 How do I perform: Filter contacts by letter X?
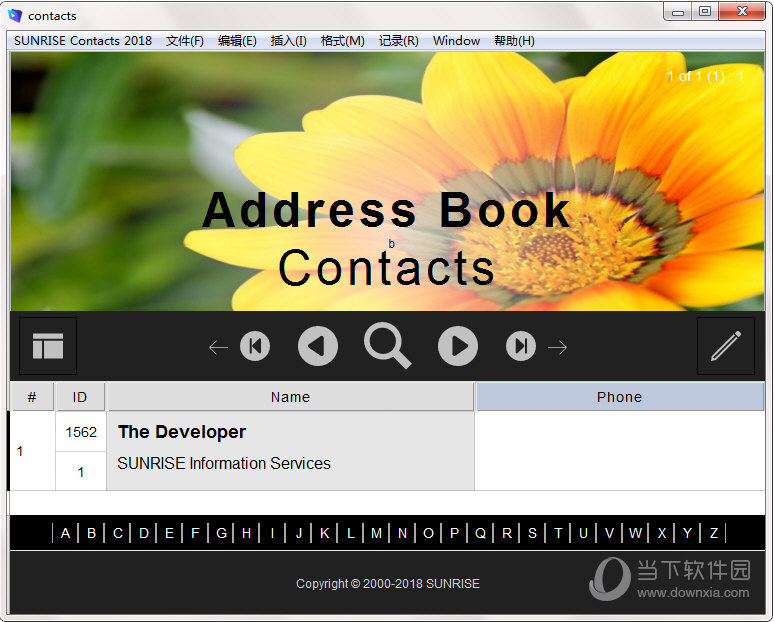(x=661, y=533)
